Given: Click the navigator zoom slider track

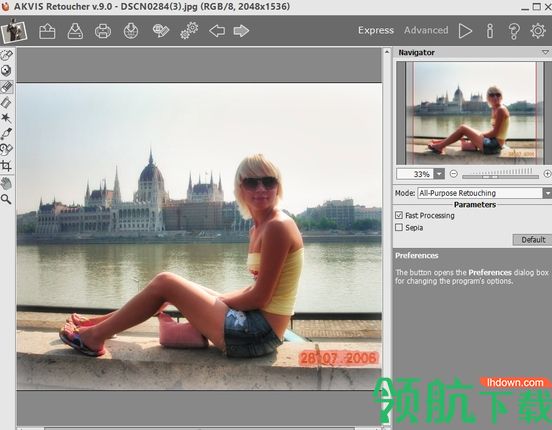Looking at the screenshot, I should click(500, 176).
